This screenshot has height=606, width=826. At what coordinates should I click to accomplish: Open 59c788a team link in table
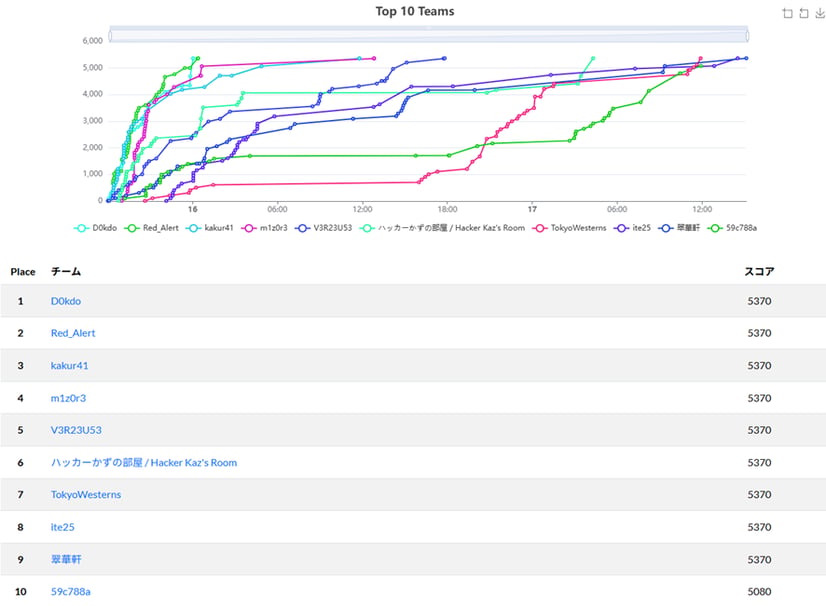click(x=71, y=592)
